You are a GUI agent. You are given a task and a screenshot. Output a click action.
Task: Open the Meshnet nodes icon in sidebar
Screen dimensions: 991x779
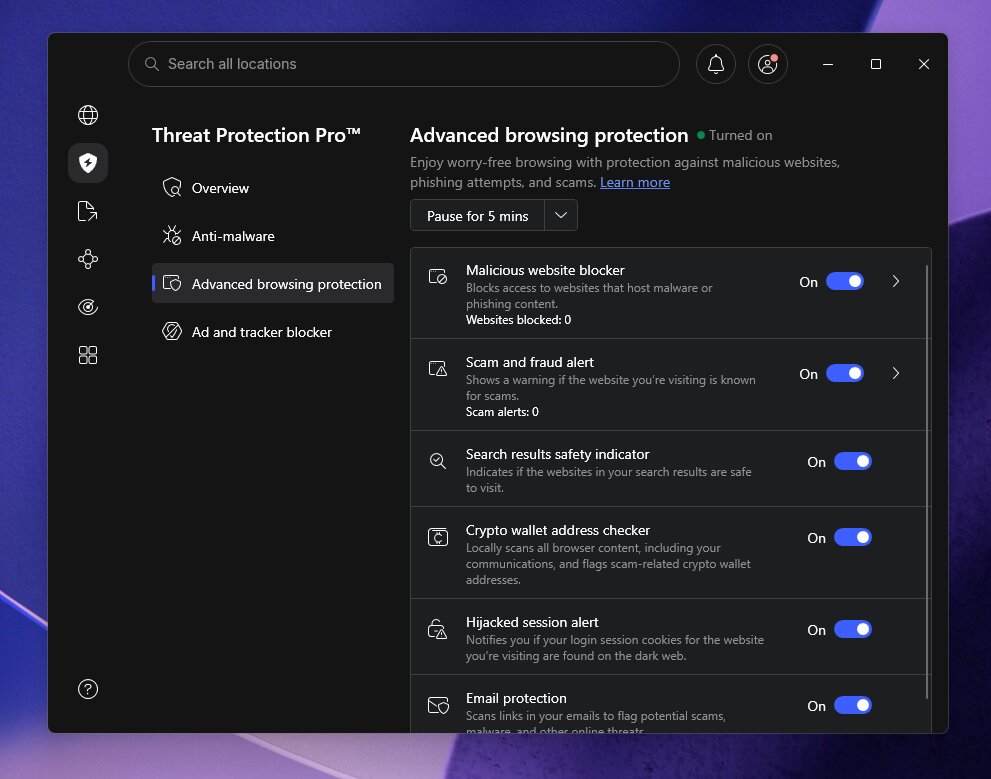(88, 259)
